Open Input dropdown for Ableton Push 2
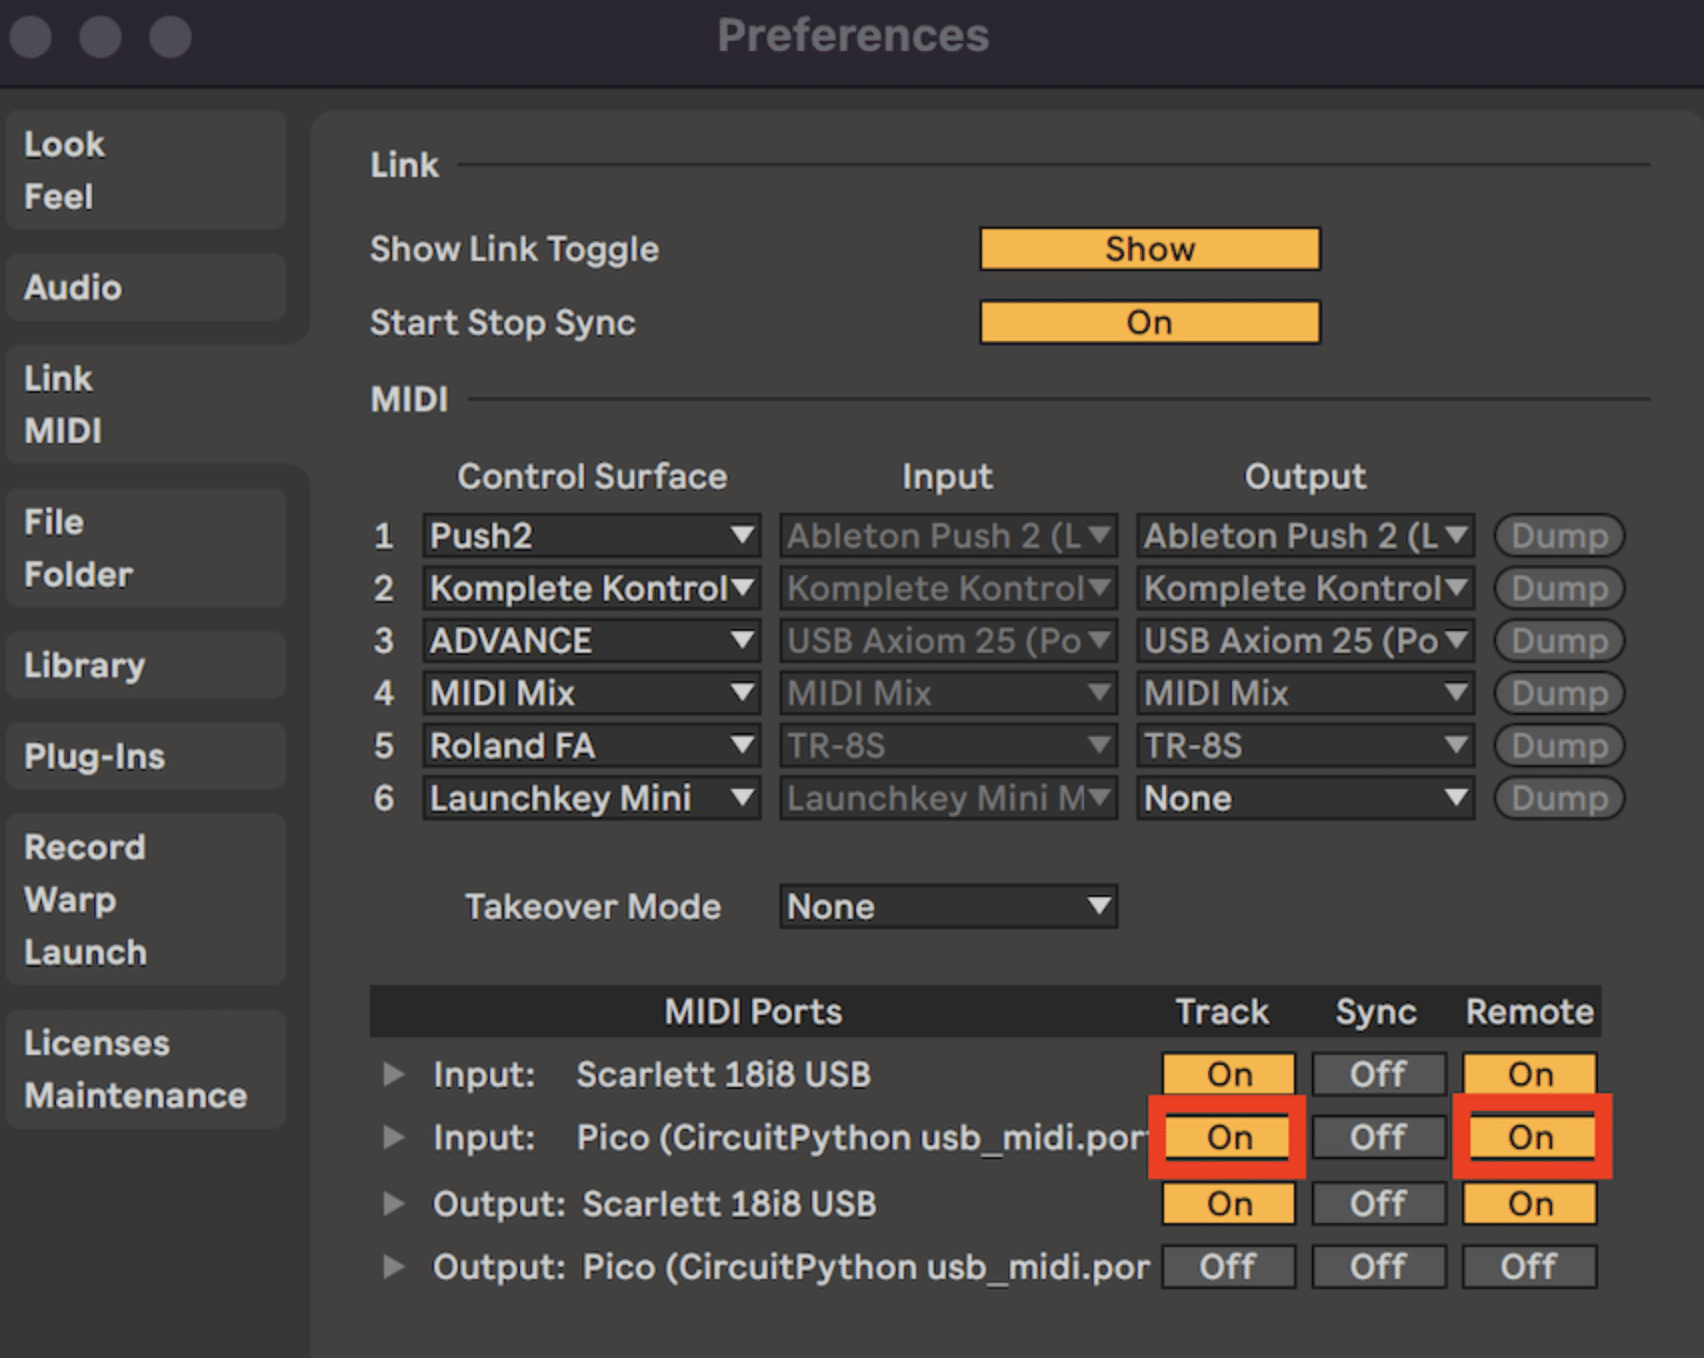1704x1358 pixels. click(x=949, y=536)
